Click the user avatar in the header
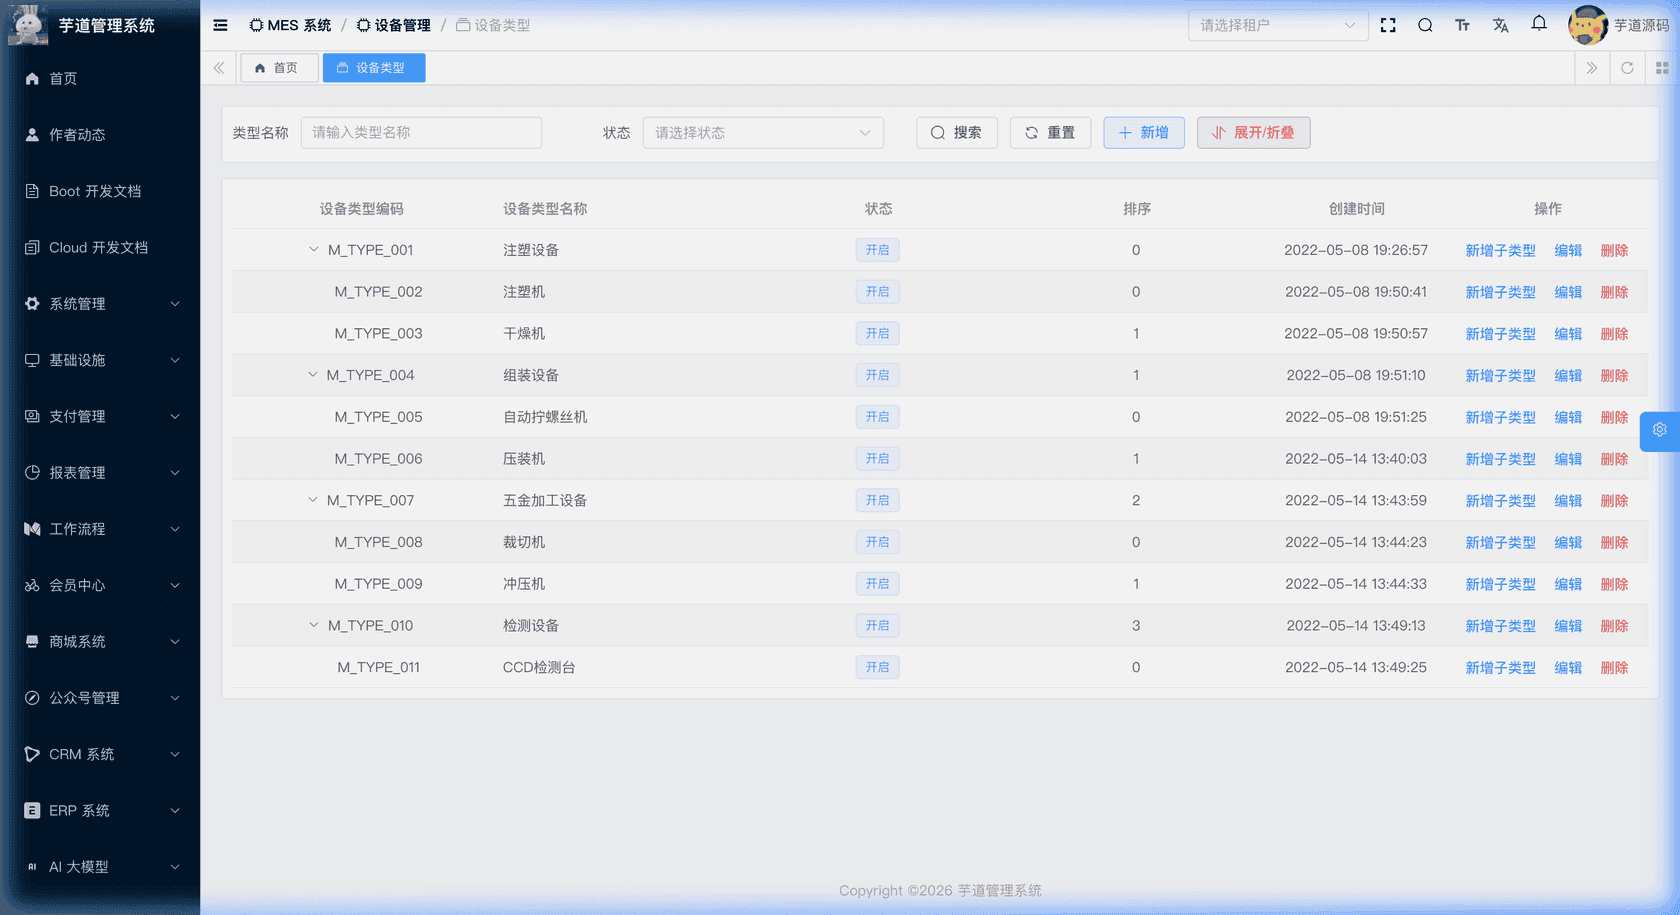Viewport: 1680px width, 915px height. click(1587, 25)
